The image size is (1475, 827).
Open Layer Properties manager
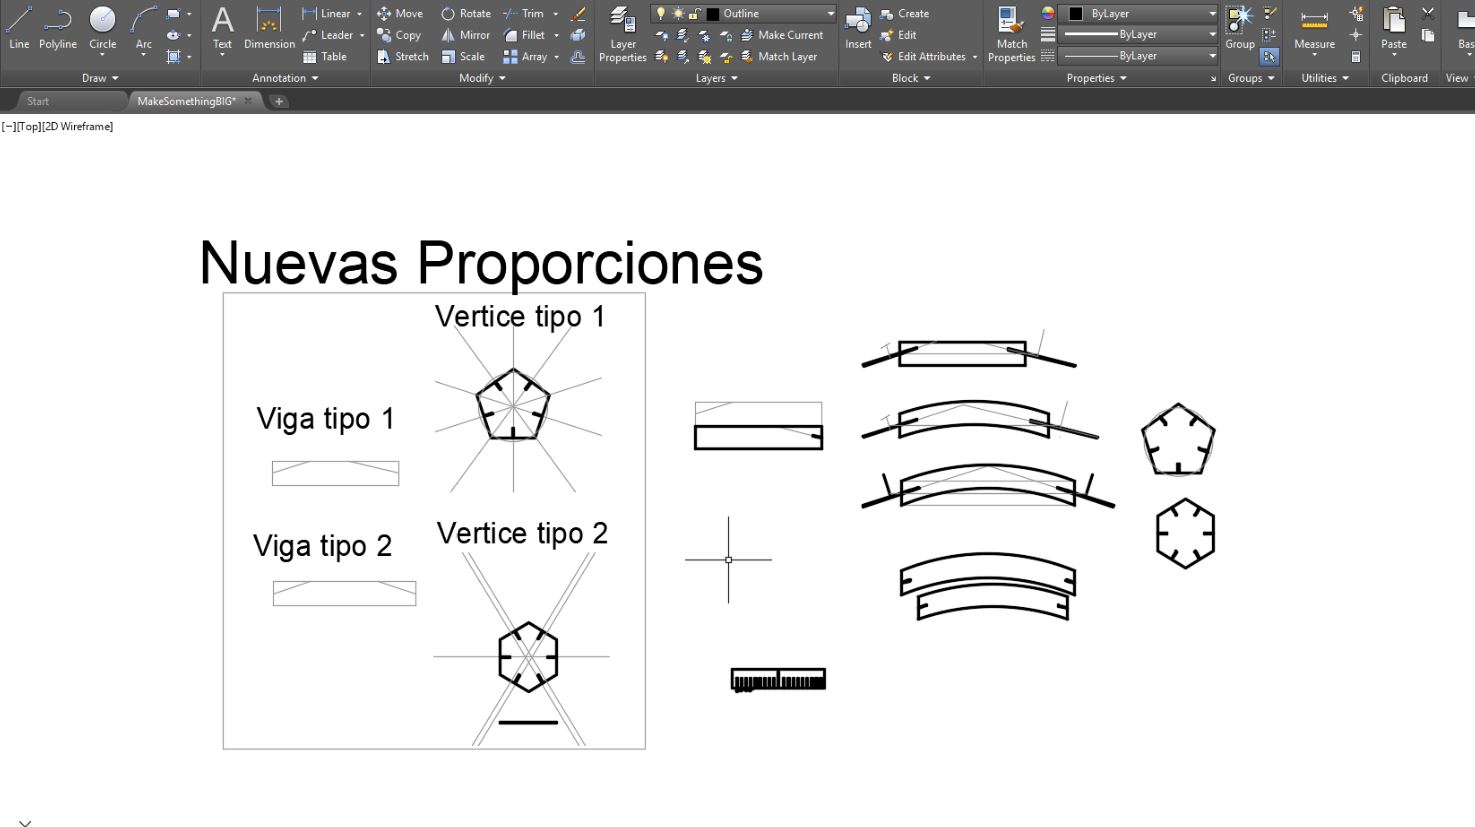(623, 35)
